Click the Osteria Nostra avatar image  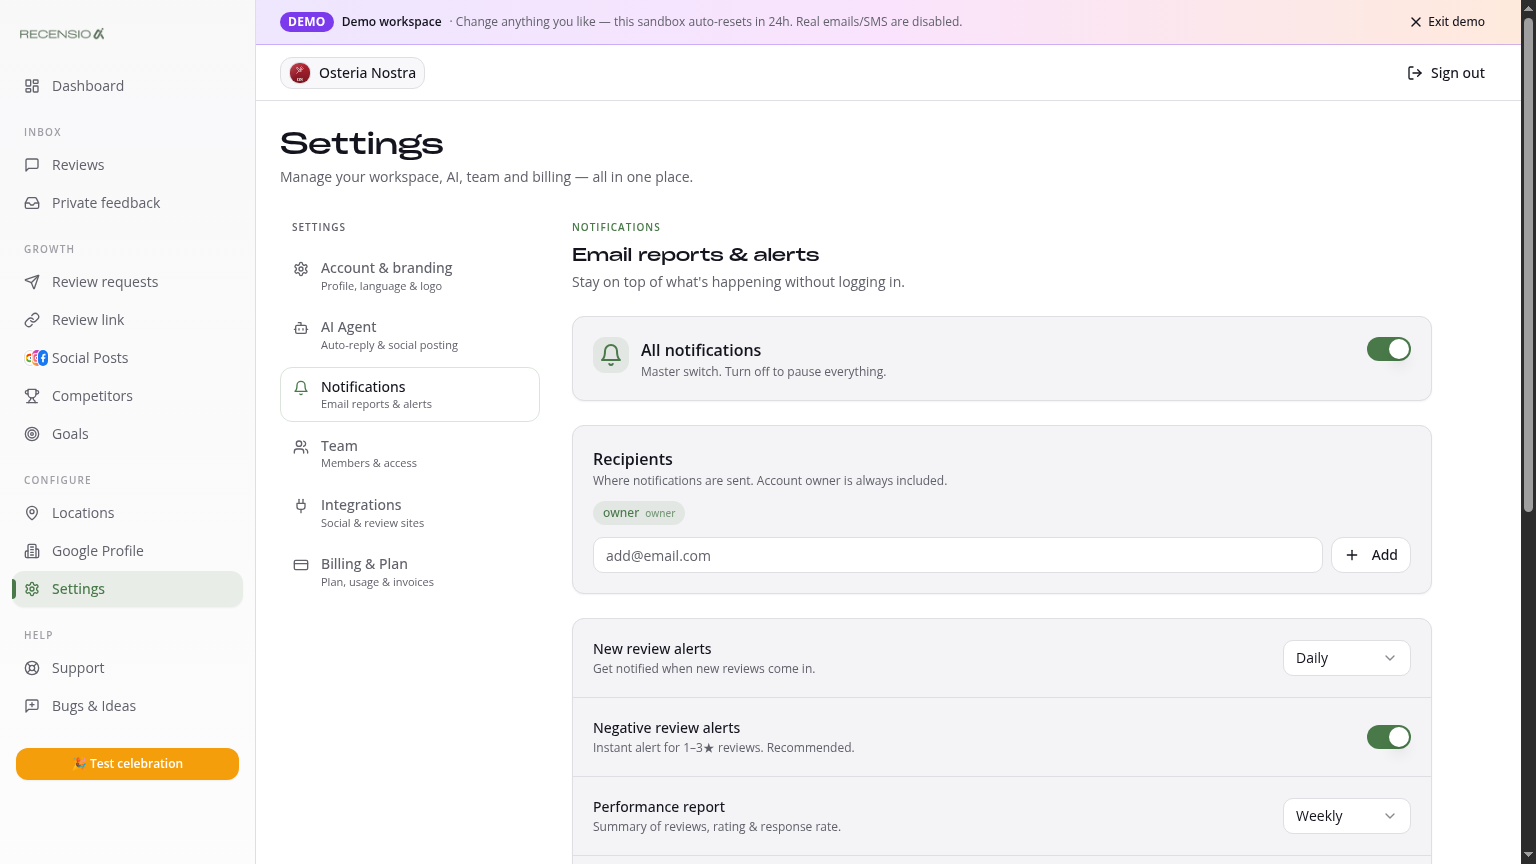tap(300, 73)
